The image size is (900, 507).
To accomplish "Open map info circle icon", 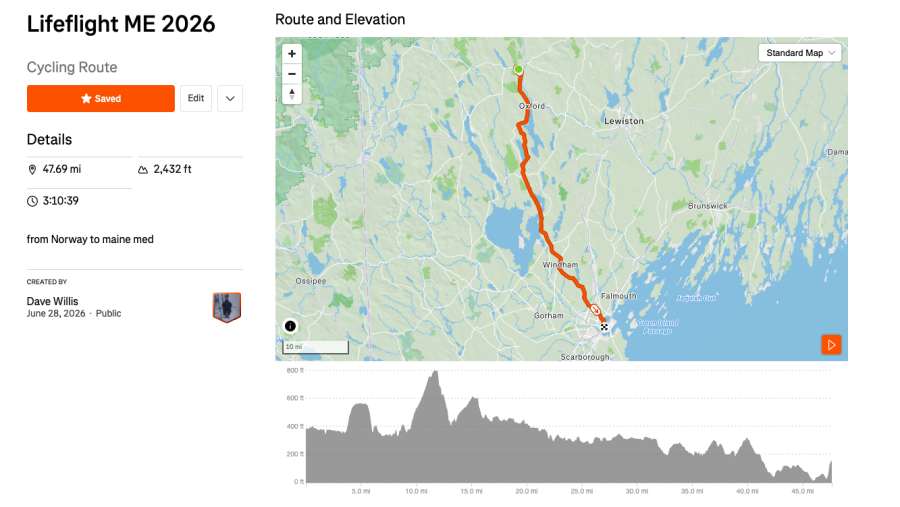I will tap(290, 326).
